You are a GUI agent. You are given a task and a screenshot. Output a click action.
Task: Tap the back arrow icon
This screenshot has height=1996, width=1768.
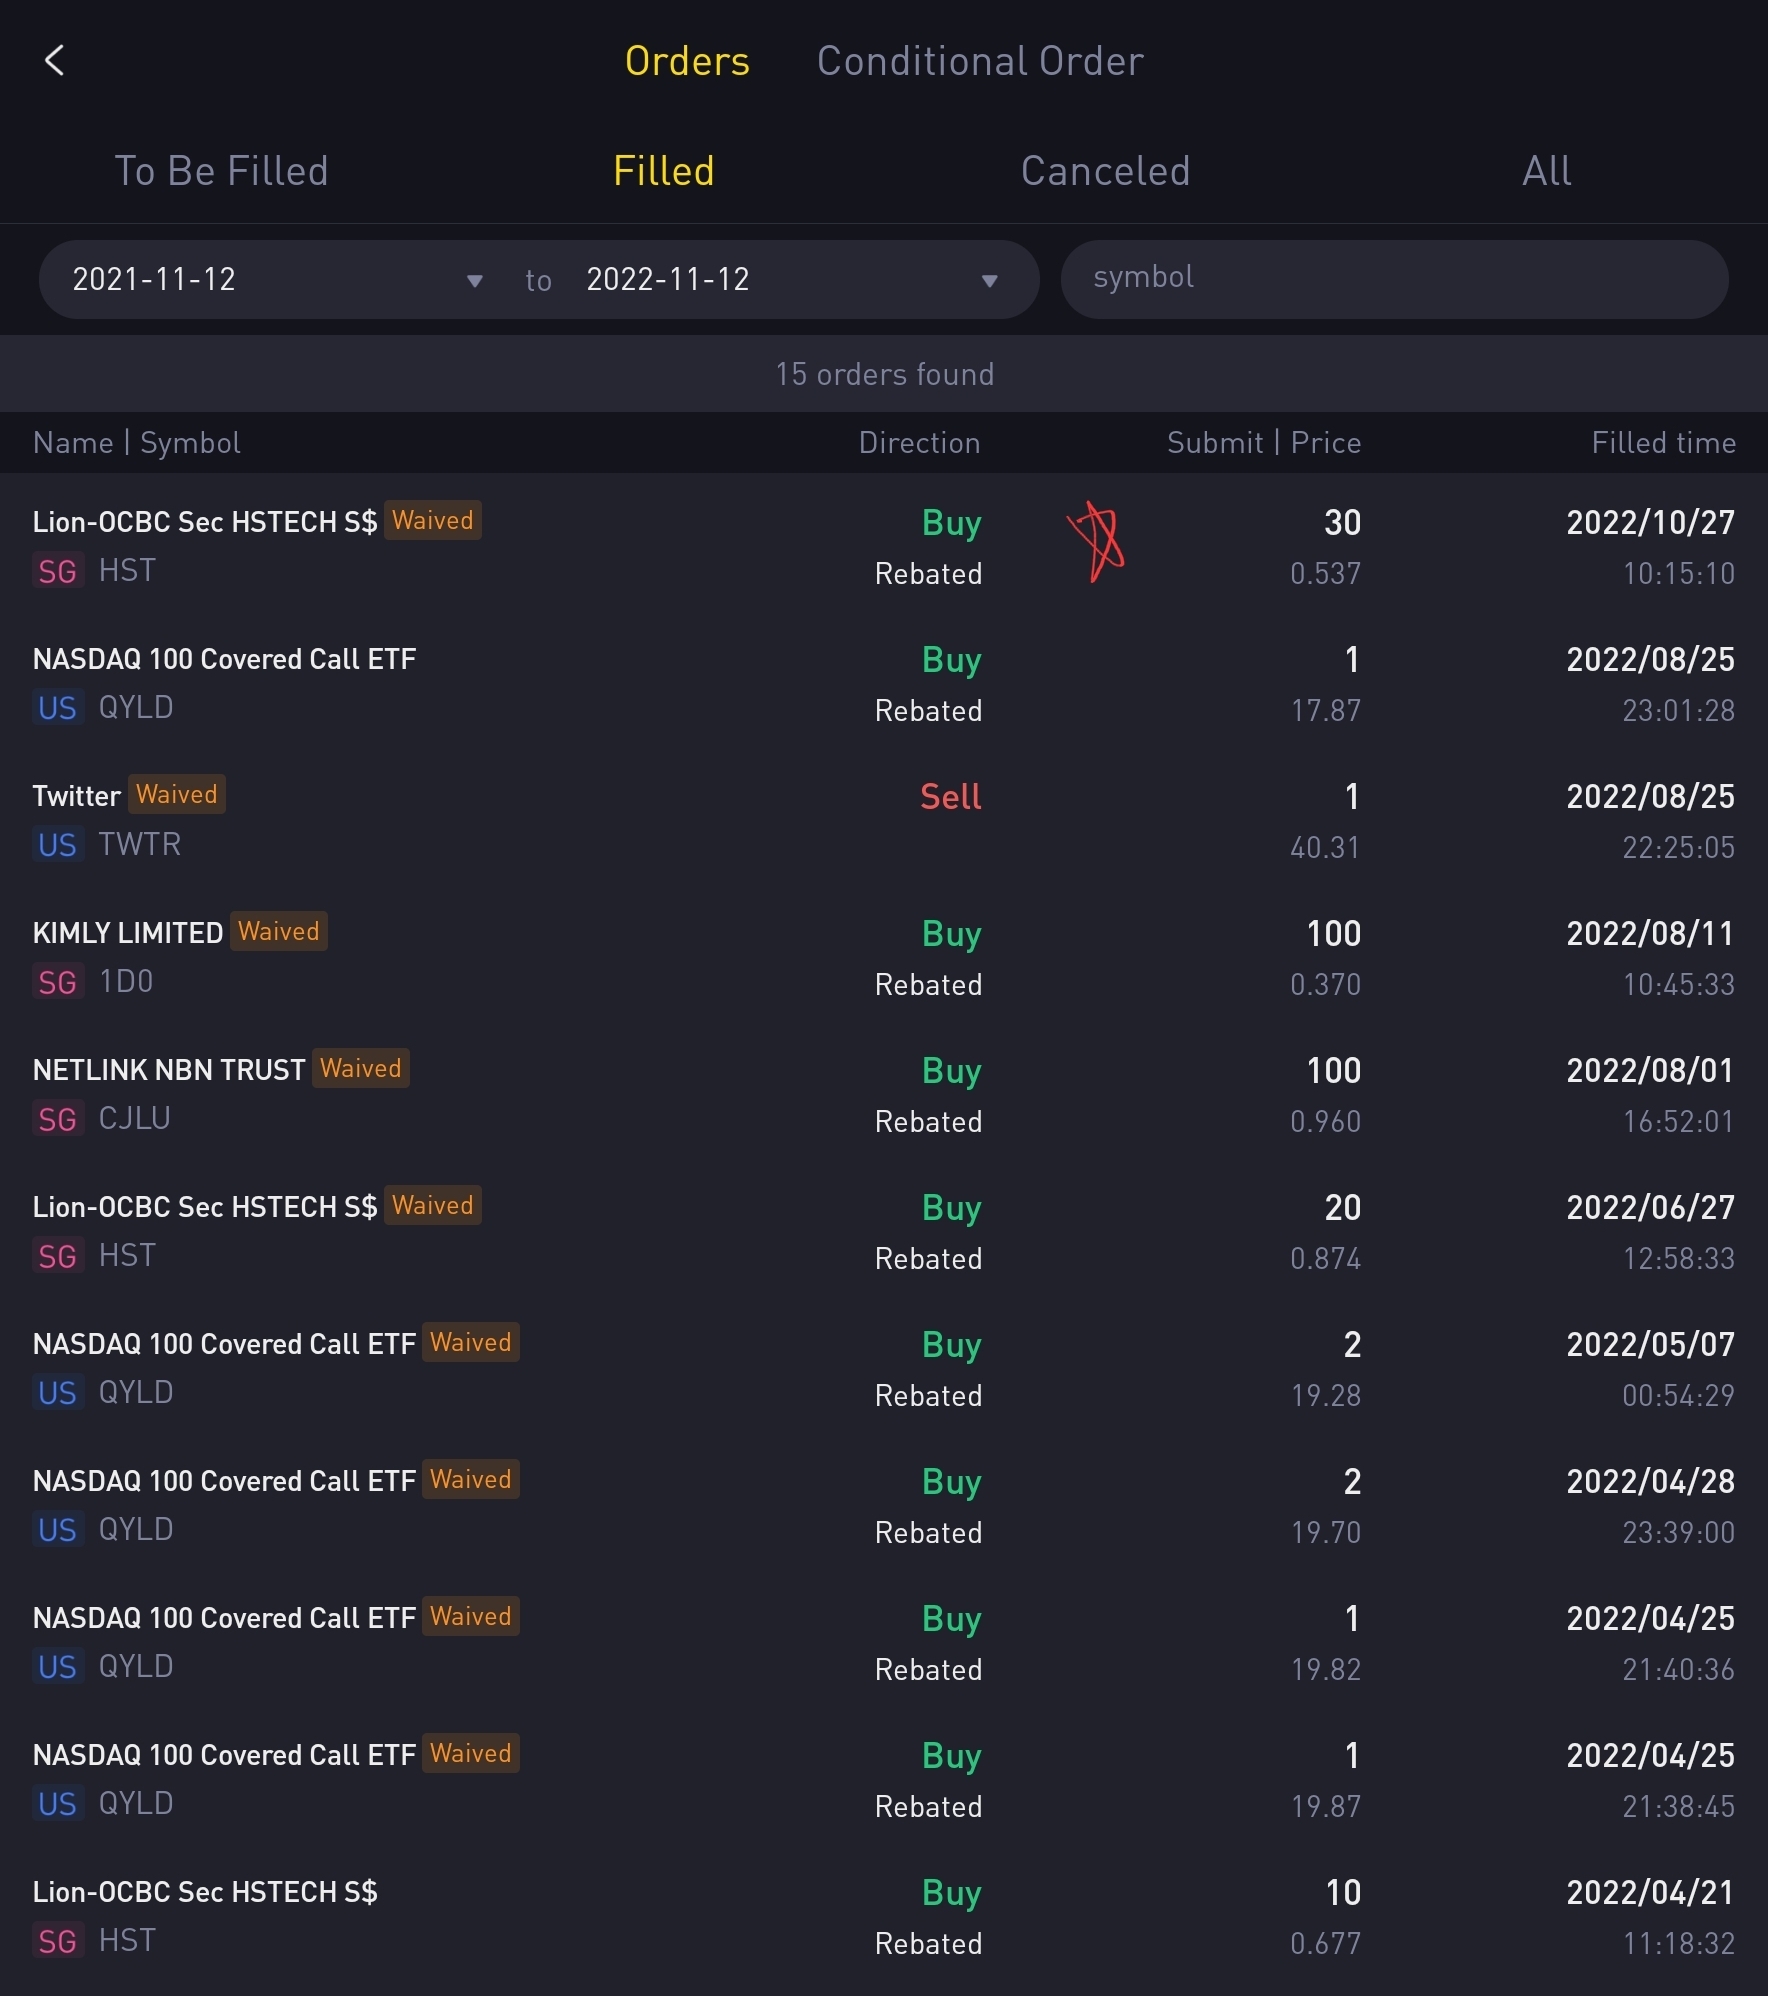point(55,60)
